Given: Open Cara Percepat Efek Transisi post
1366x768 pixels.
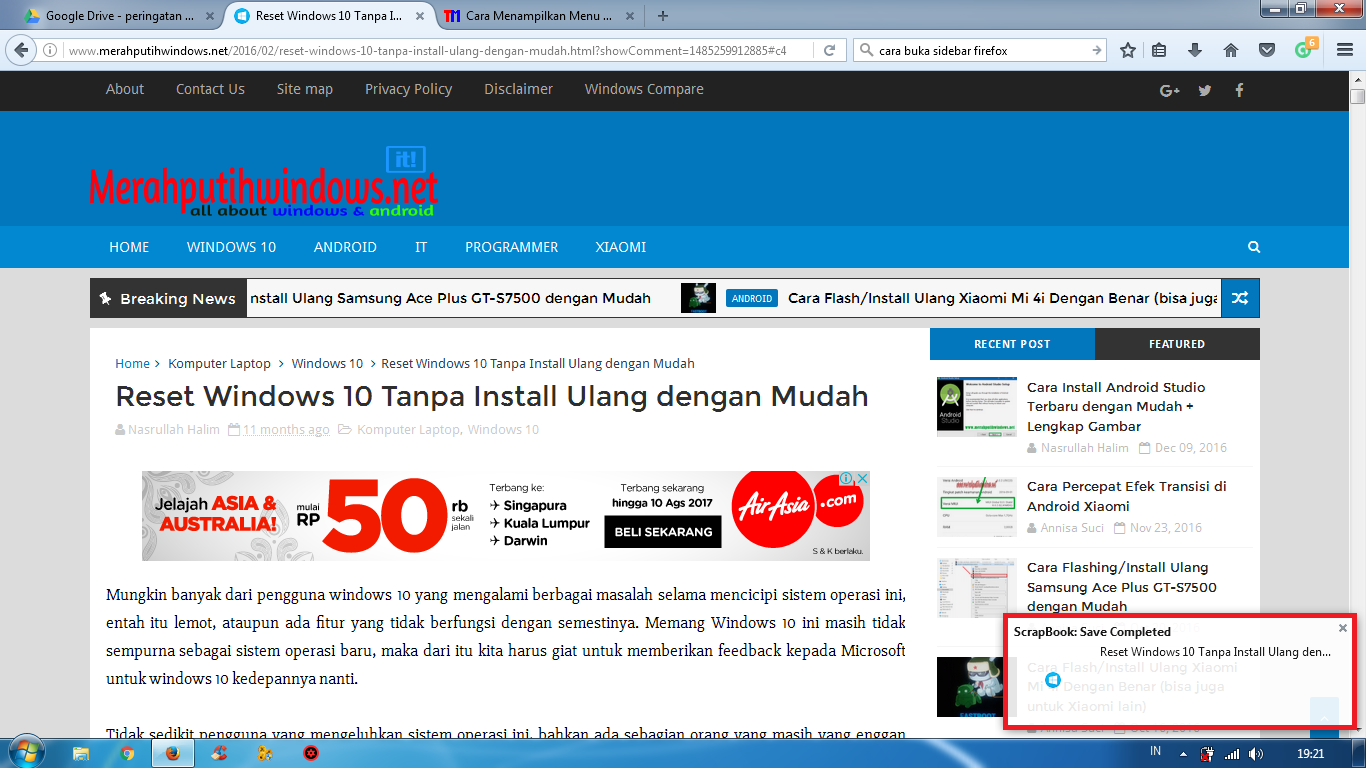Looking at the screenshot, I should point(1127,496).
